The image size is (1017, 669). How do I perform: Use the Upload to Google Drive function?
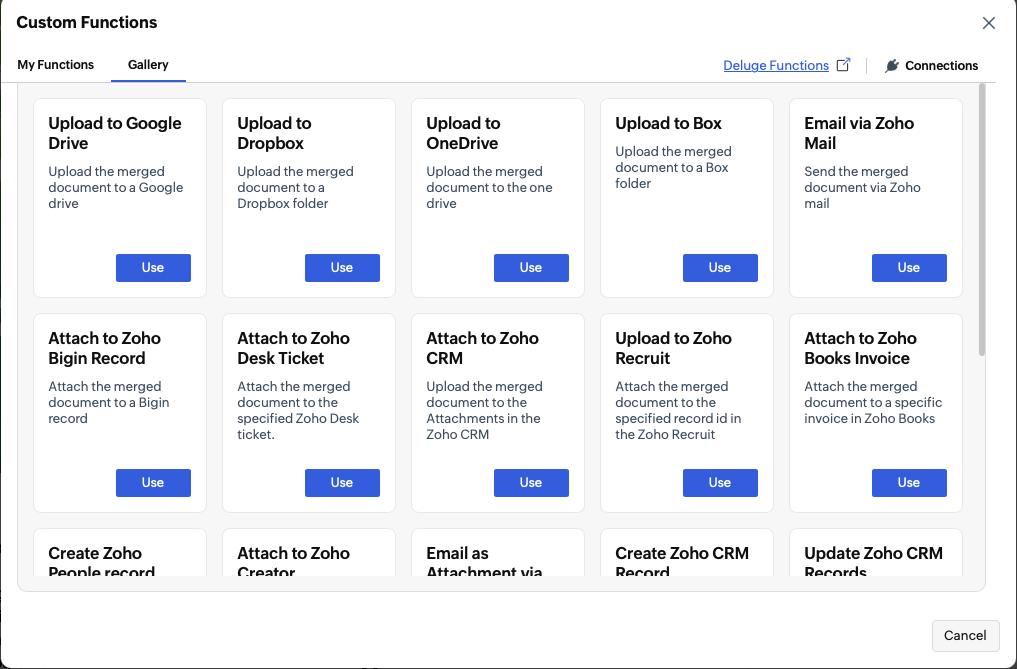(x=153, y=268)
